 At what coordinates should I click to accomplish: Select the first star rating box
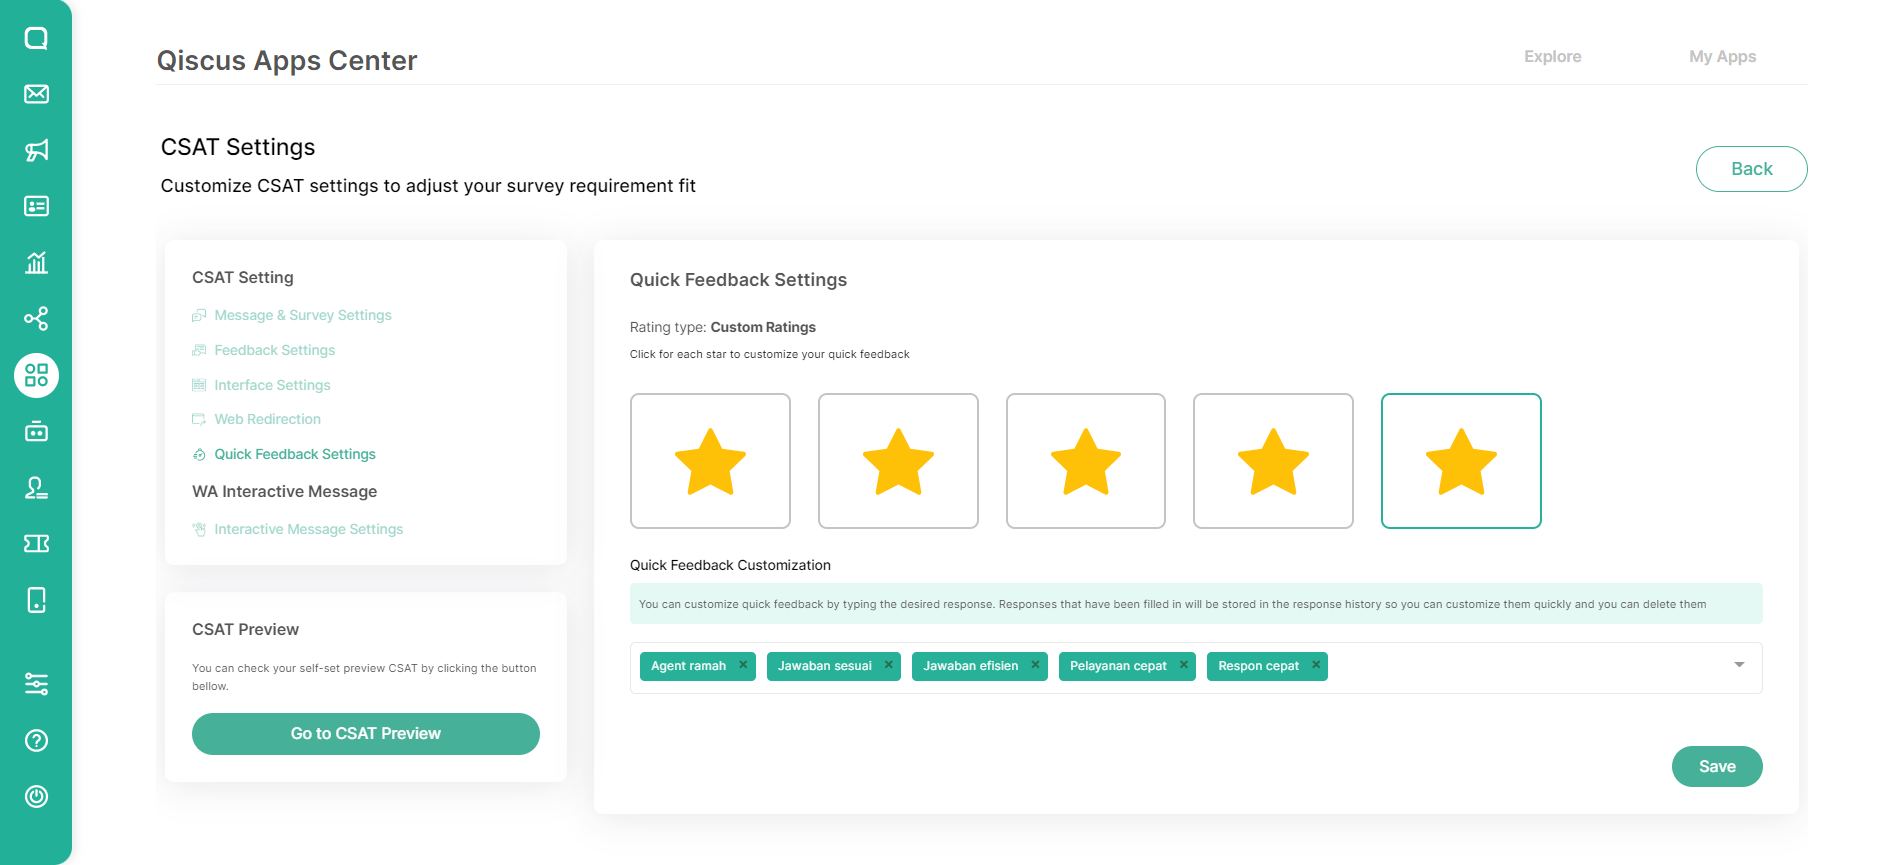coord(710,461)
